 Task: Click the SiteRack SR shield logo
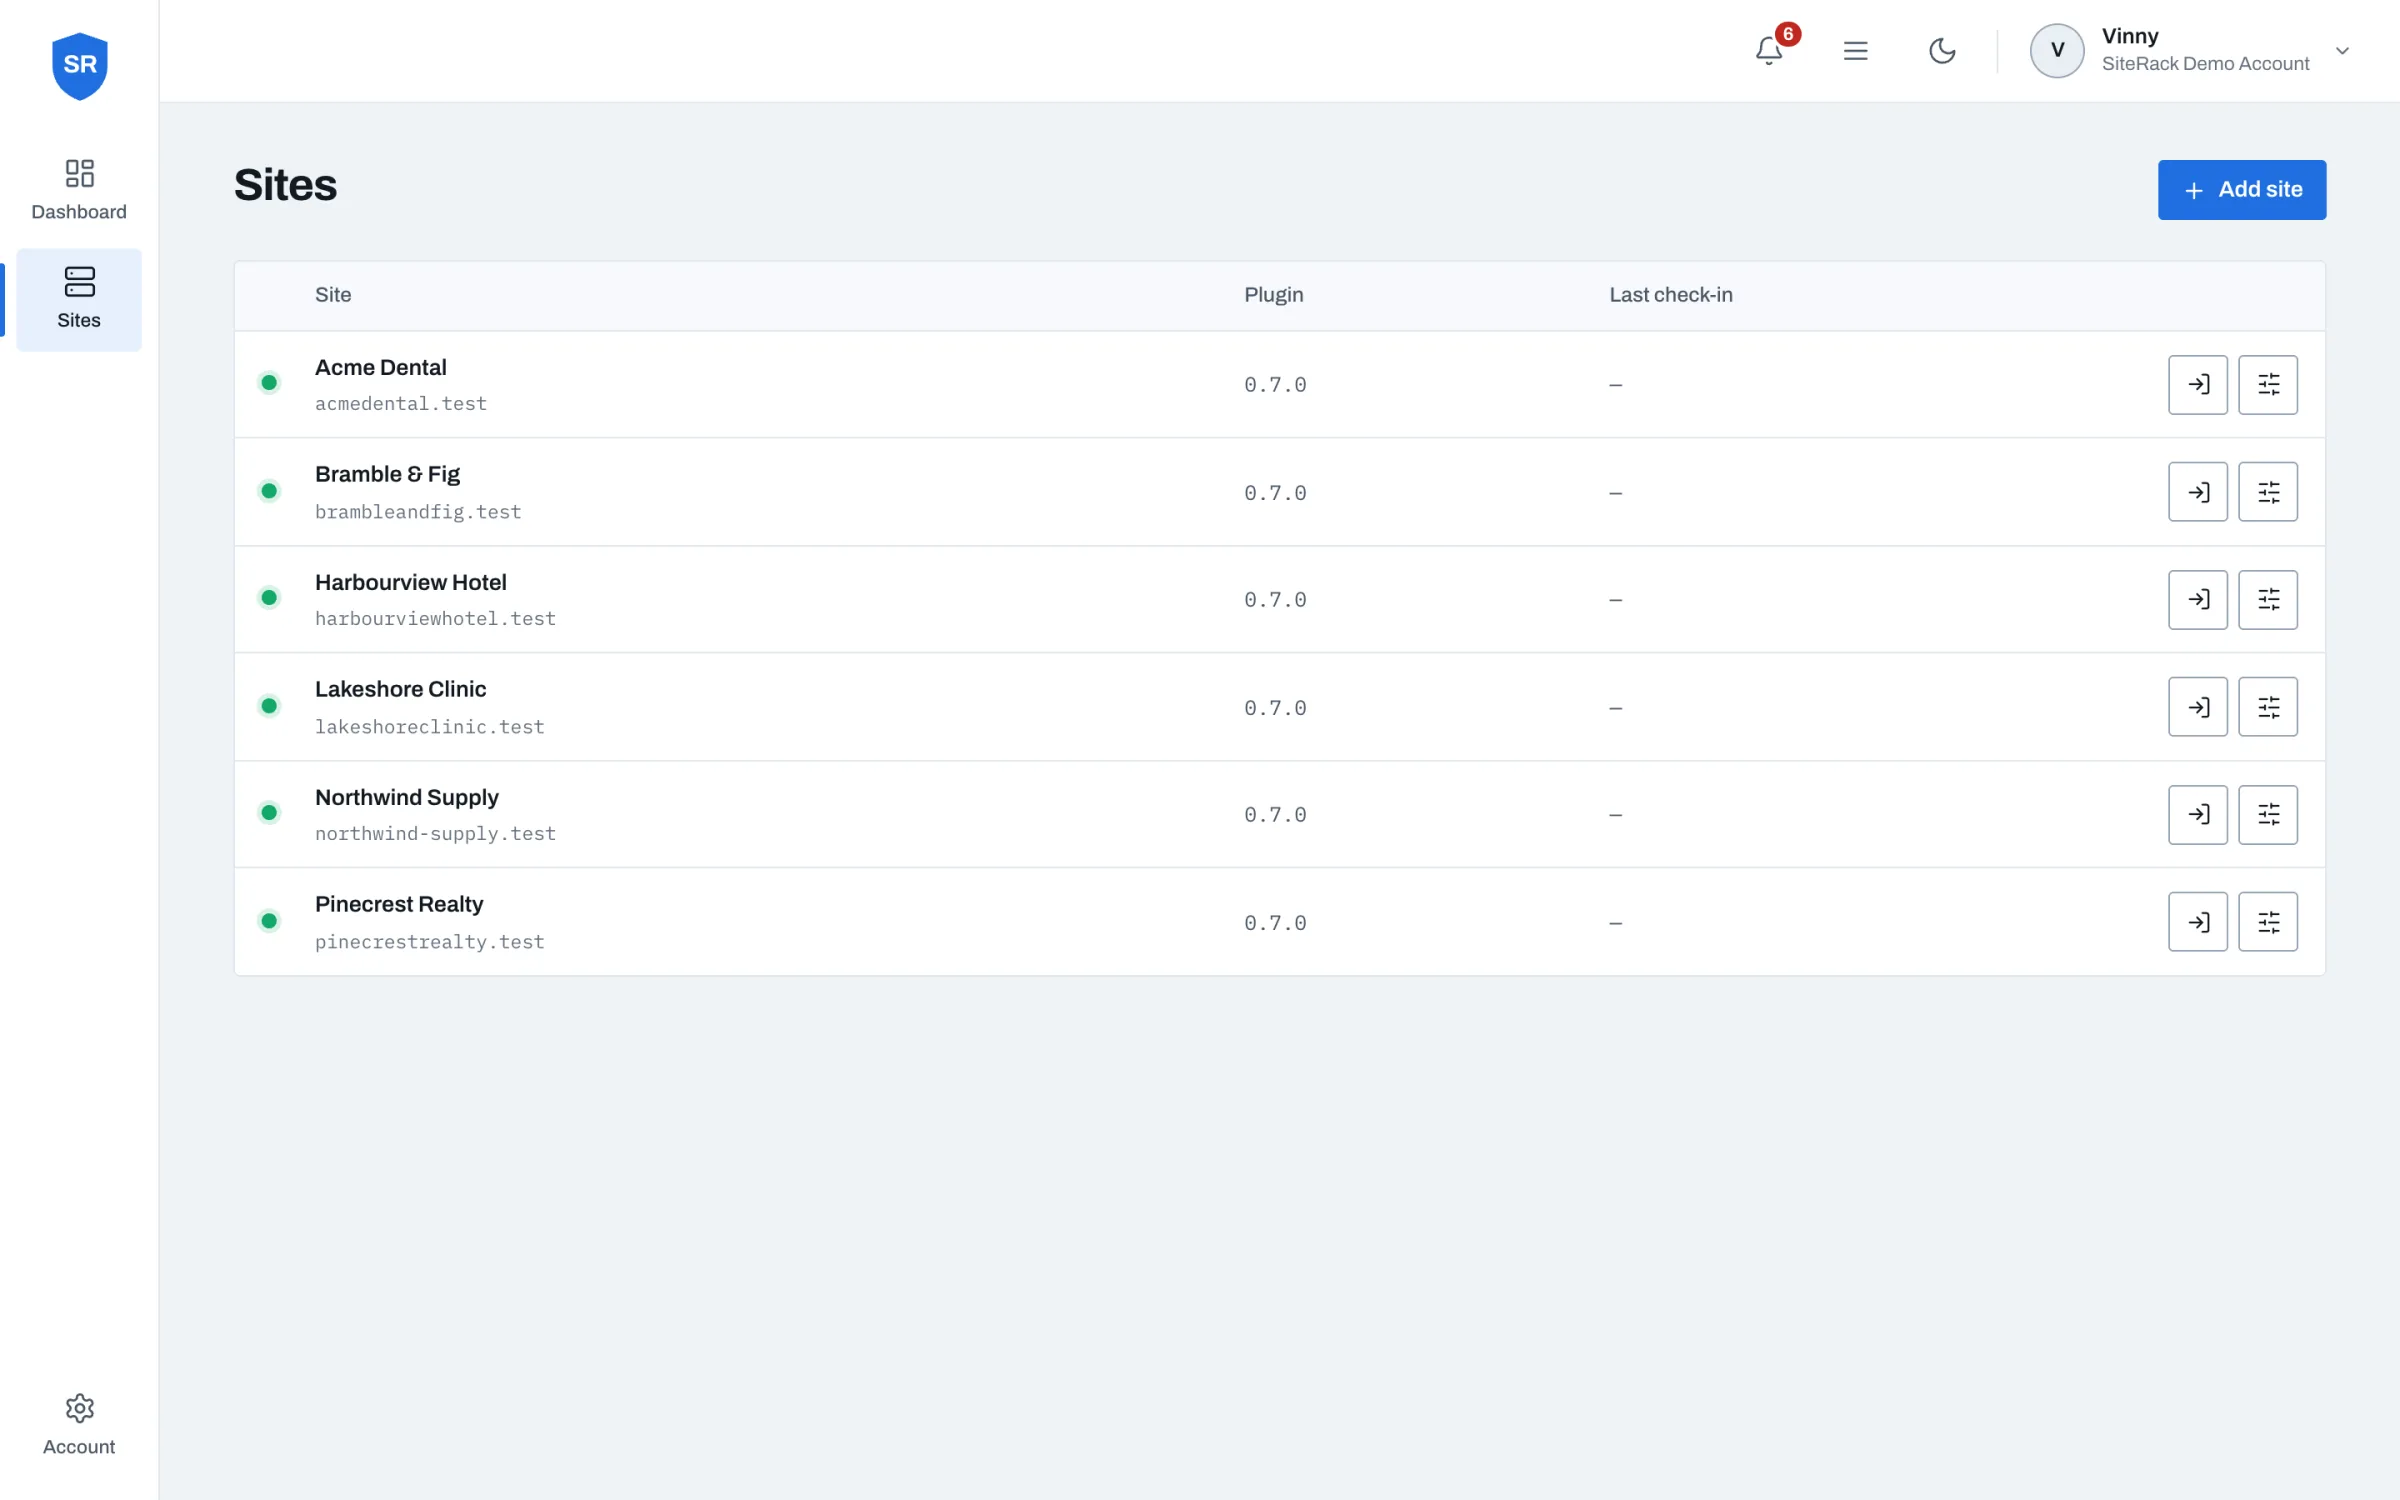(79, 66)
